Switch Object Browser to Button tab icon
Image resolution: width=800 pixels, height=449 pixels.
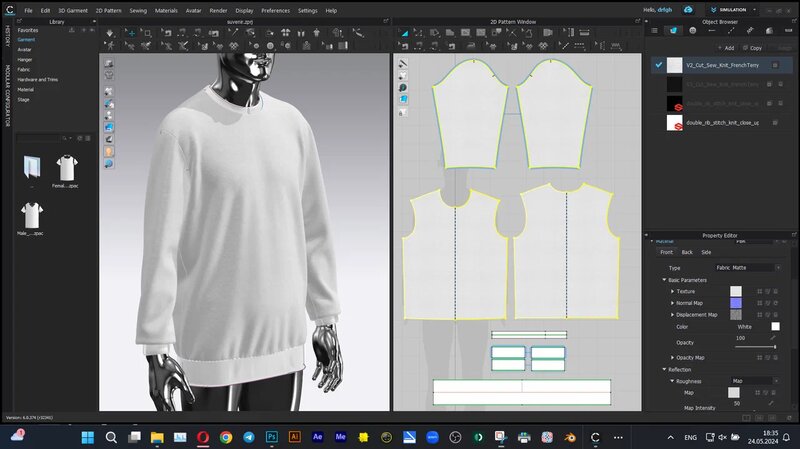click(692, 31)
